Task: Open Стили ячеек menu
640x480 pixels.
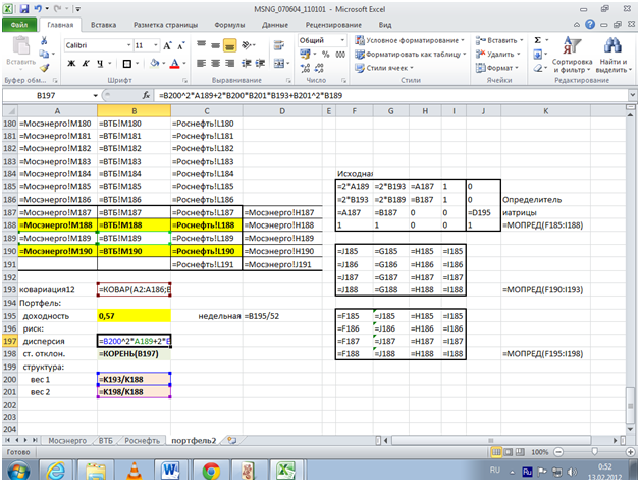Action: coord(384,68)
